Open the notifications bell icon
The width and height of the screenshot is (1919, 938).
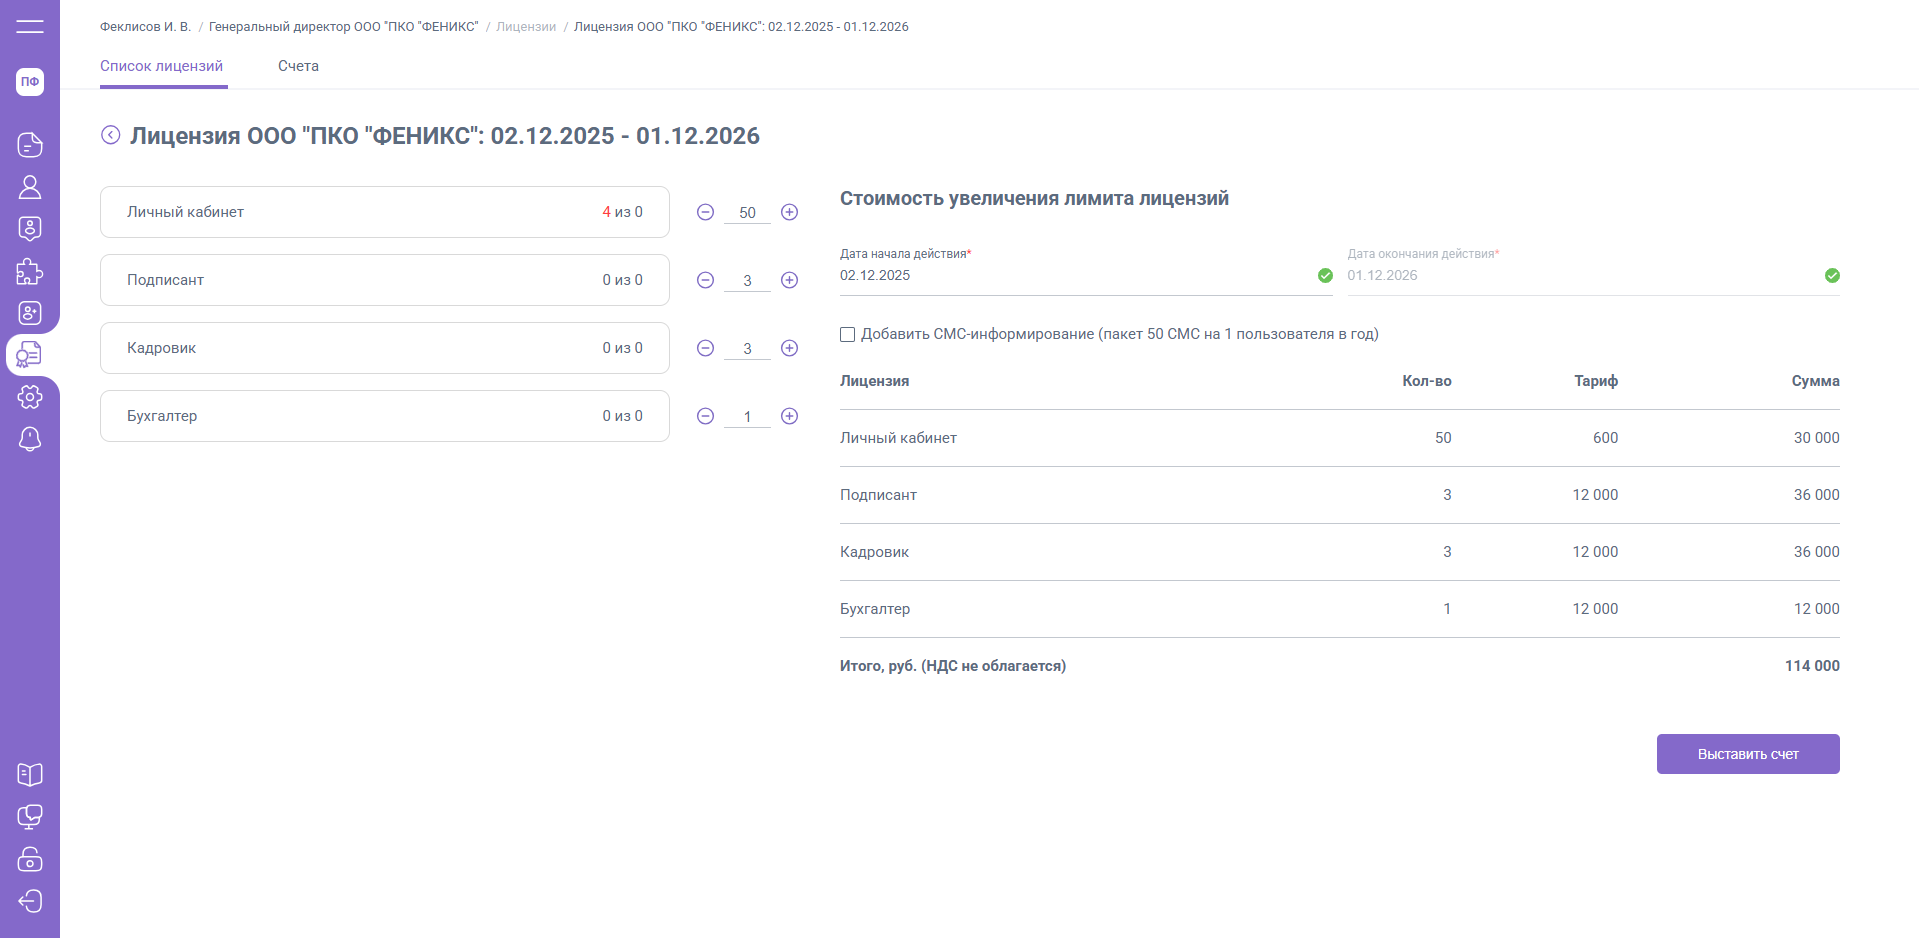pos(30,439)
